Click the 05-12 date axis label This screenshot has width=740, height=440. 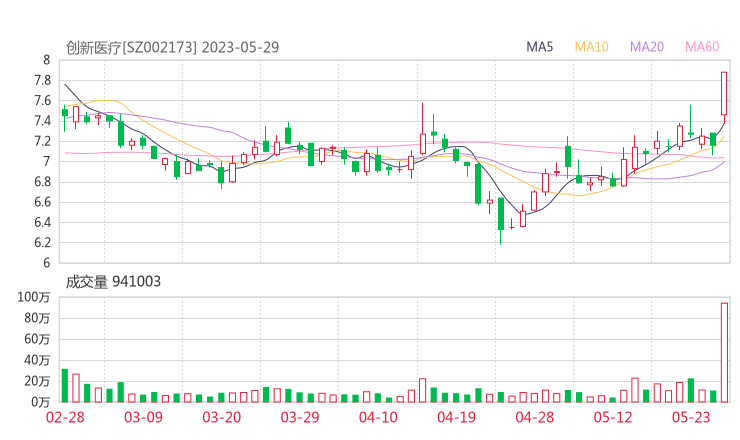(613, 417)
